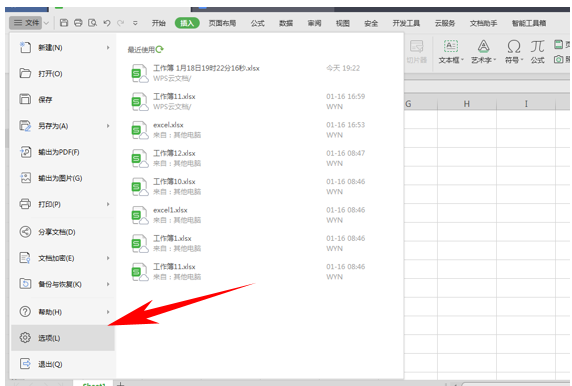Select column H header

[467, 104]
